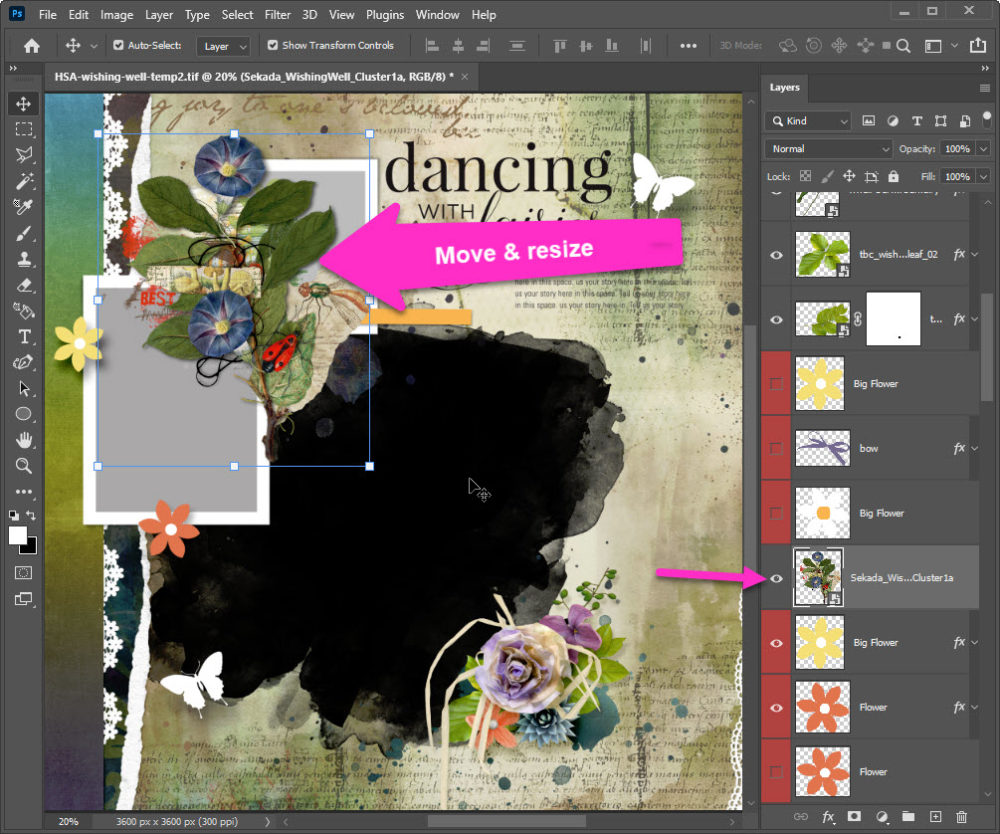This screenshot has height=834, width=1000.
Task: Select the Zoom tool
Action: [x=24, y=466]
